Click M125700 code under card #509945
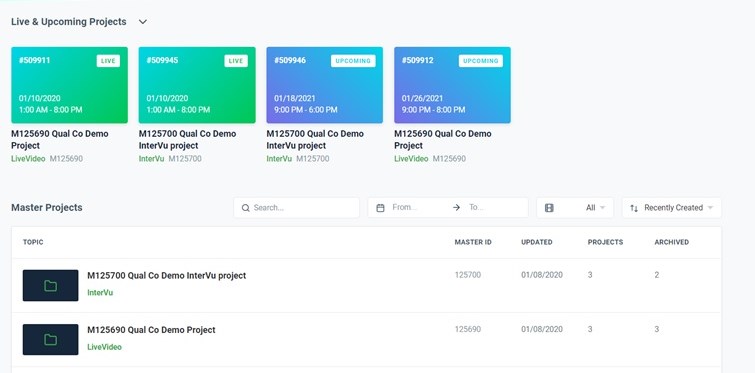This screenshot has height=373, width=755. point(185,159)
